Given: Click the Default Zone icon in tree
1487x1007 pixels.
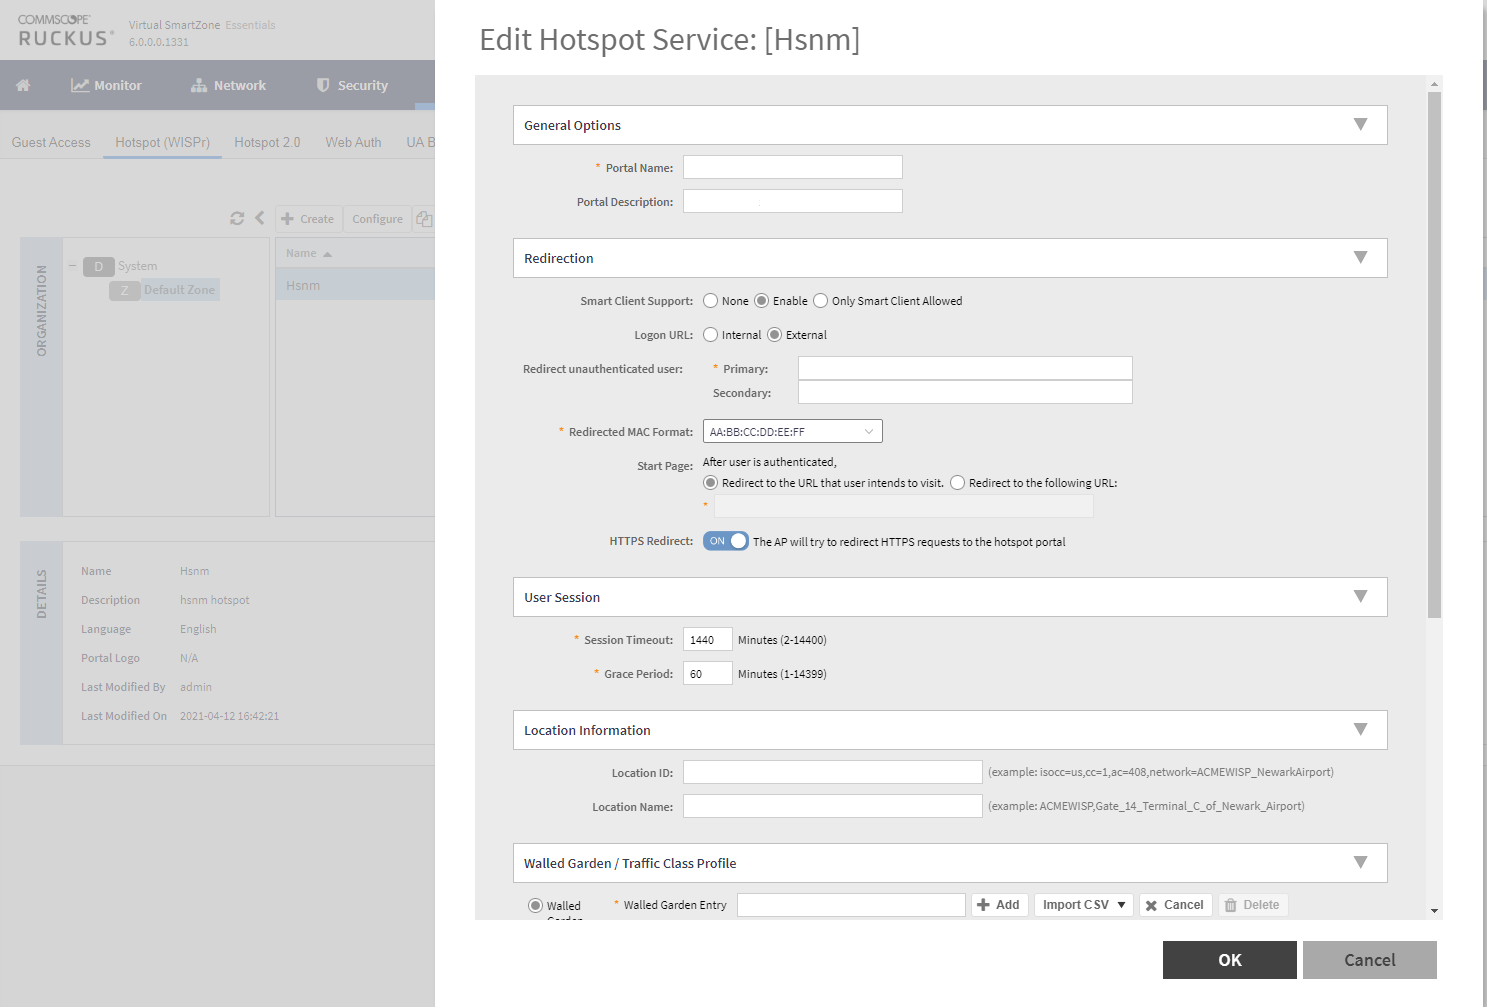Looking at the screenshot, I should click(x=124, y=290).
